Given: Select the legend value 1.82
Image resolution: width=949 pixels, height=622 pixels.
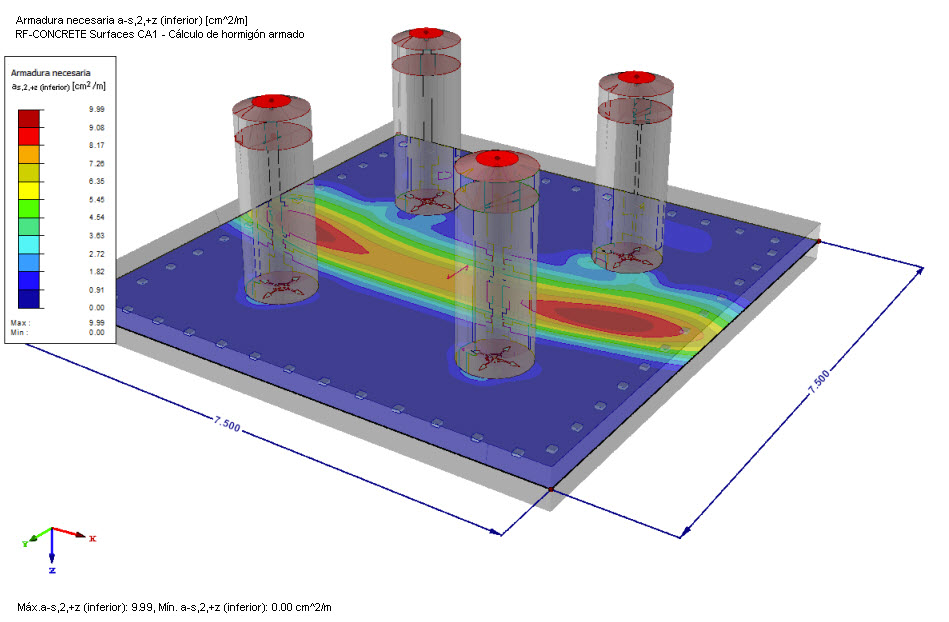Looking at the screenshot, I should [97, 272].
